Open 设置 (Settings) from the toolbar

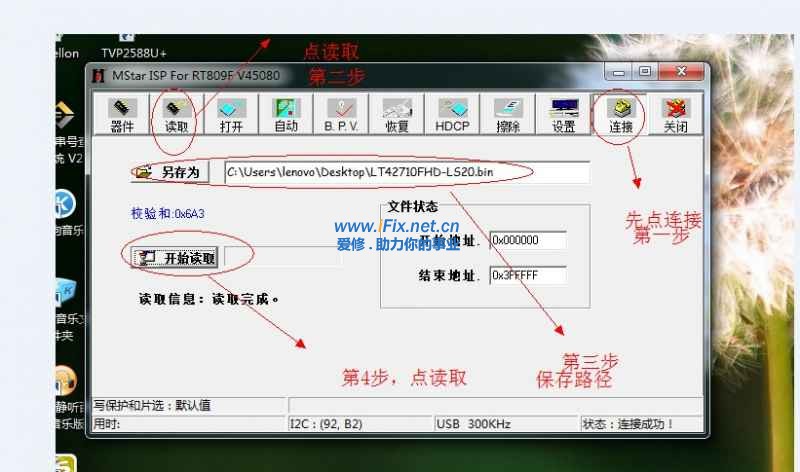[x=563, y=115]
